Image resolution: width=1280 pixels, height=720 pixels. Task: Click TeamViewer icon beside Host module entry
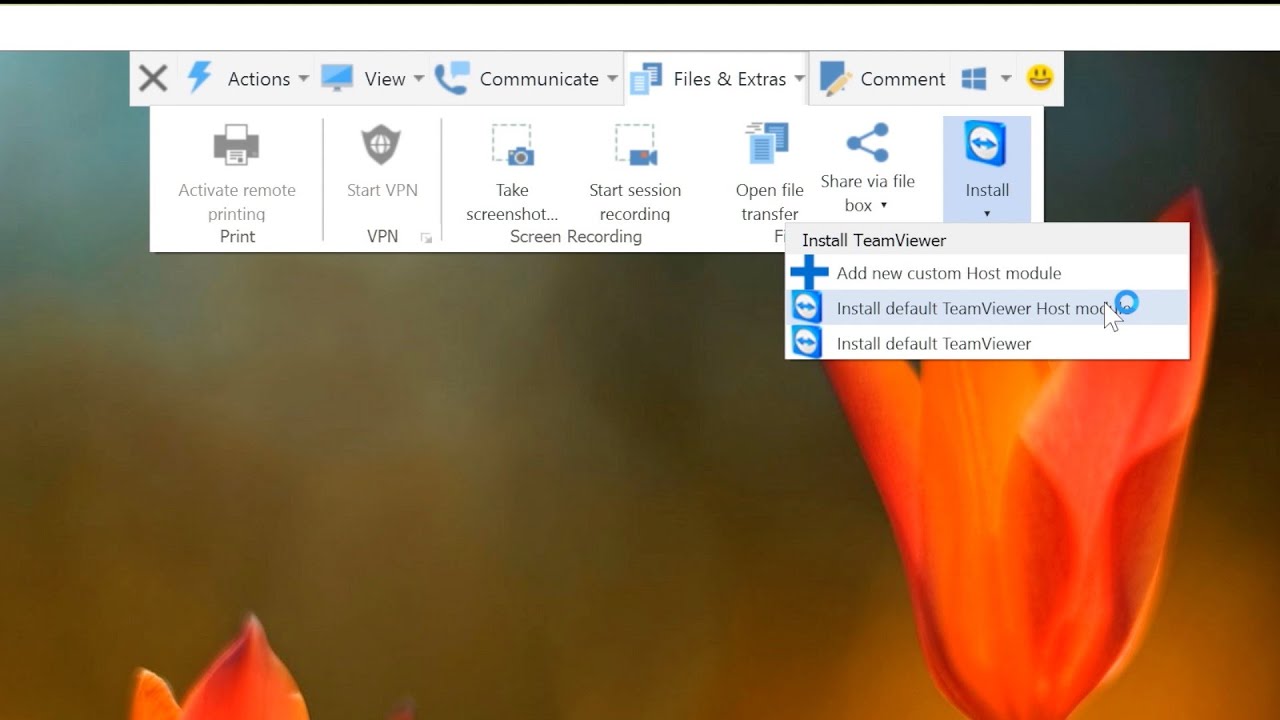point(807,307)
